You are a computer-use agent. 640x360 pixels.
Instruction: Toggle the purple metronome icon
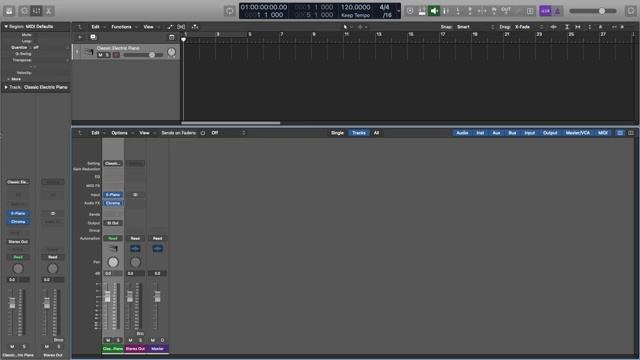point(557,11)
